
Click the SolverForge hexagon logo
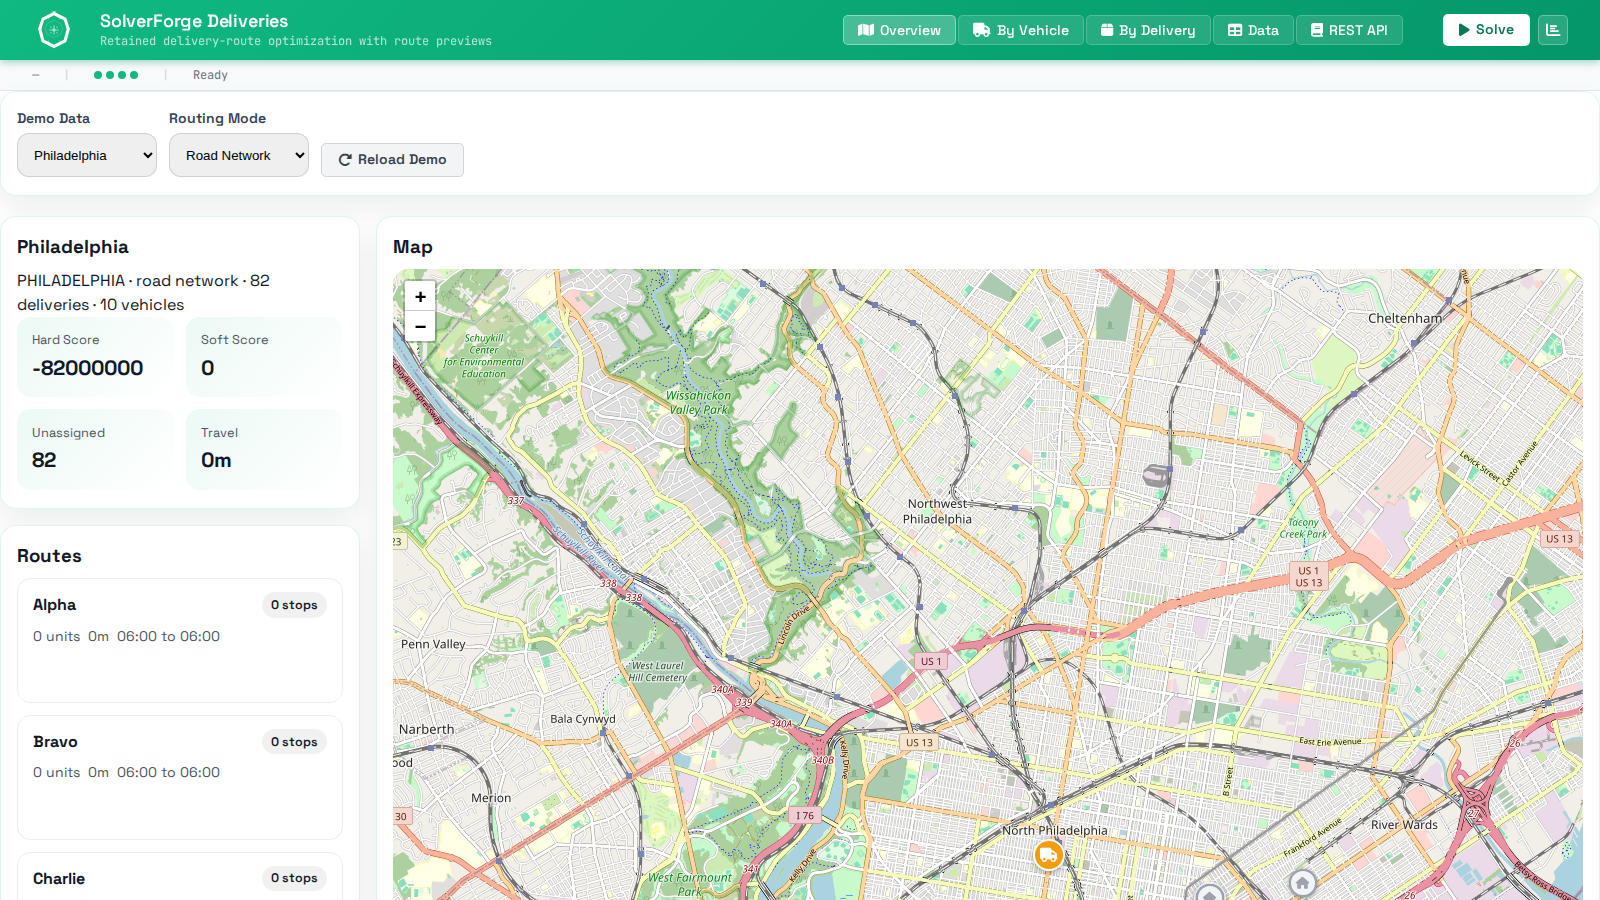(x=54, y=30)
